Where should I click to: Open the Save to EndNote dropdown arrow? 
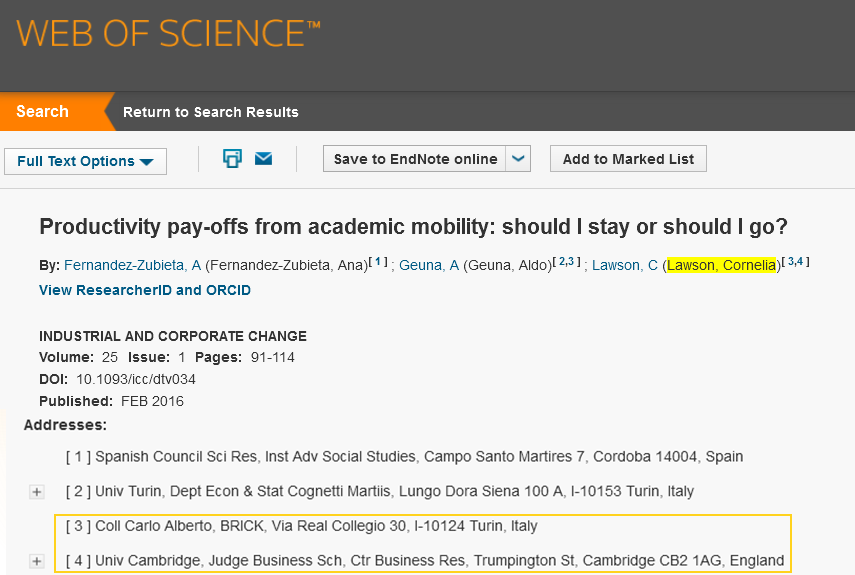[518, 159]
